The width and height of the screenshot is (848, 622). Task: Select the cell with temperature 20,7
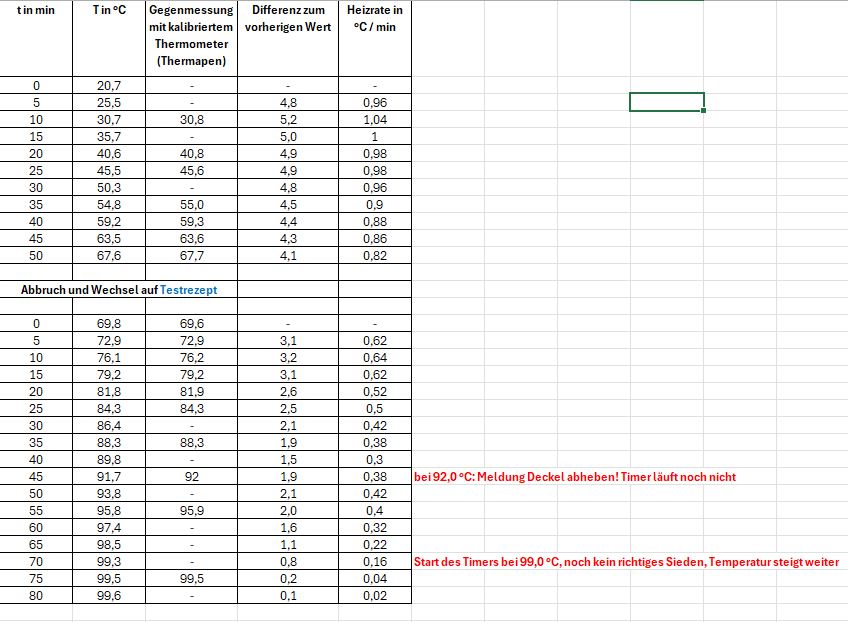point(110,86)
